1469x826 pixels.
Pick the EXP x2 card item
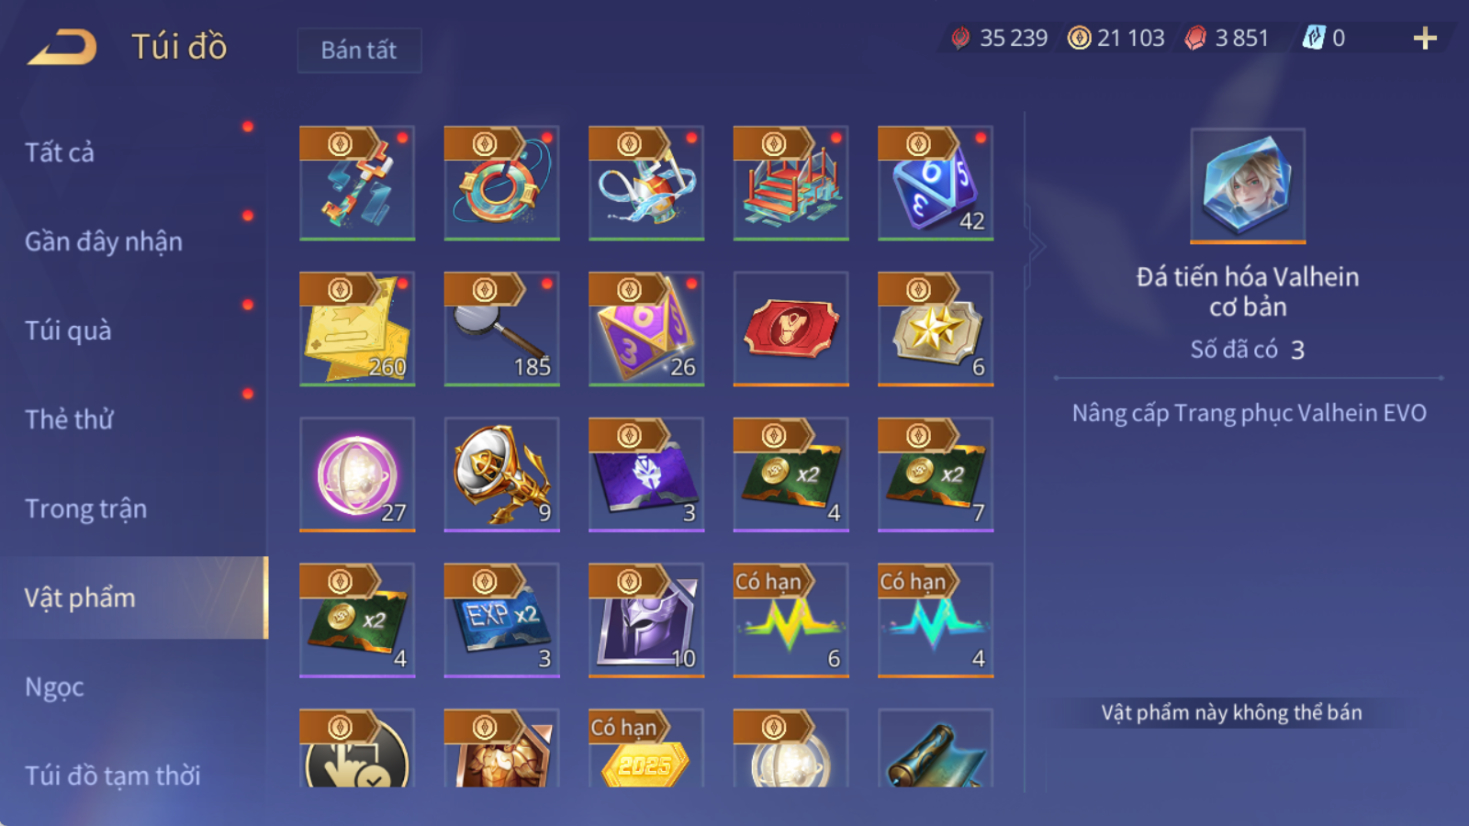coord(502,620)
